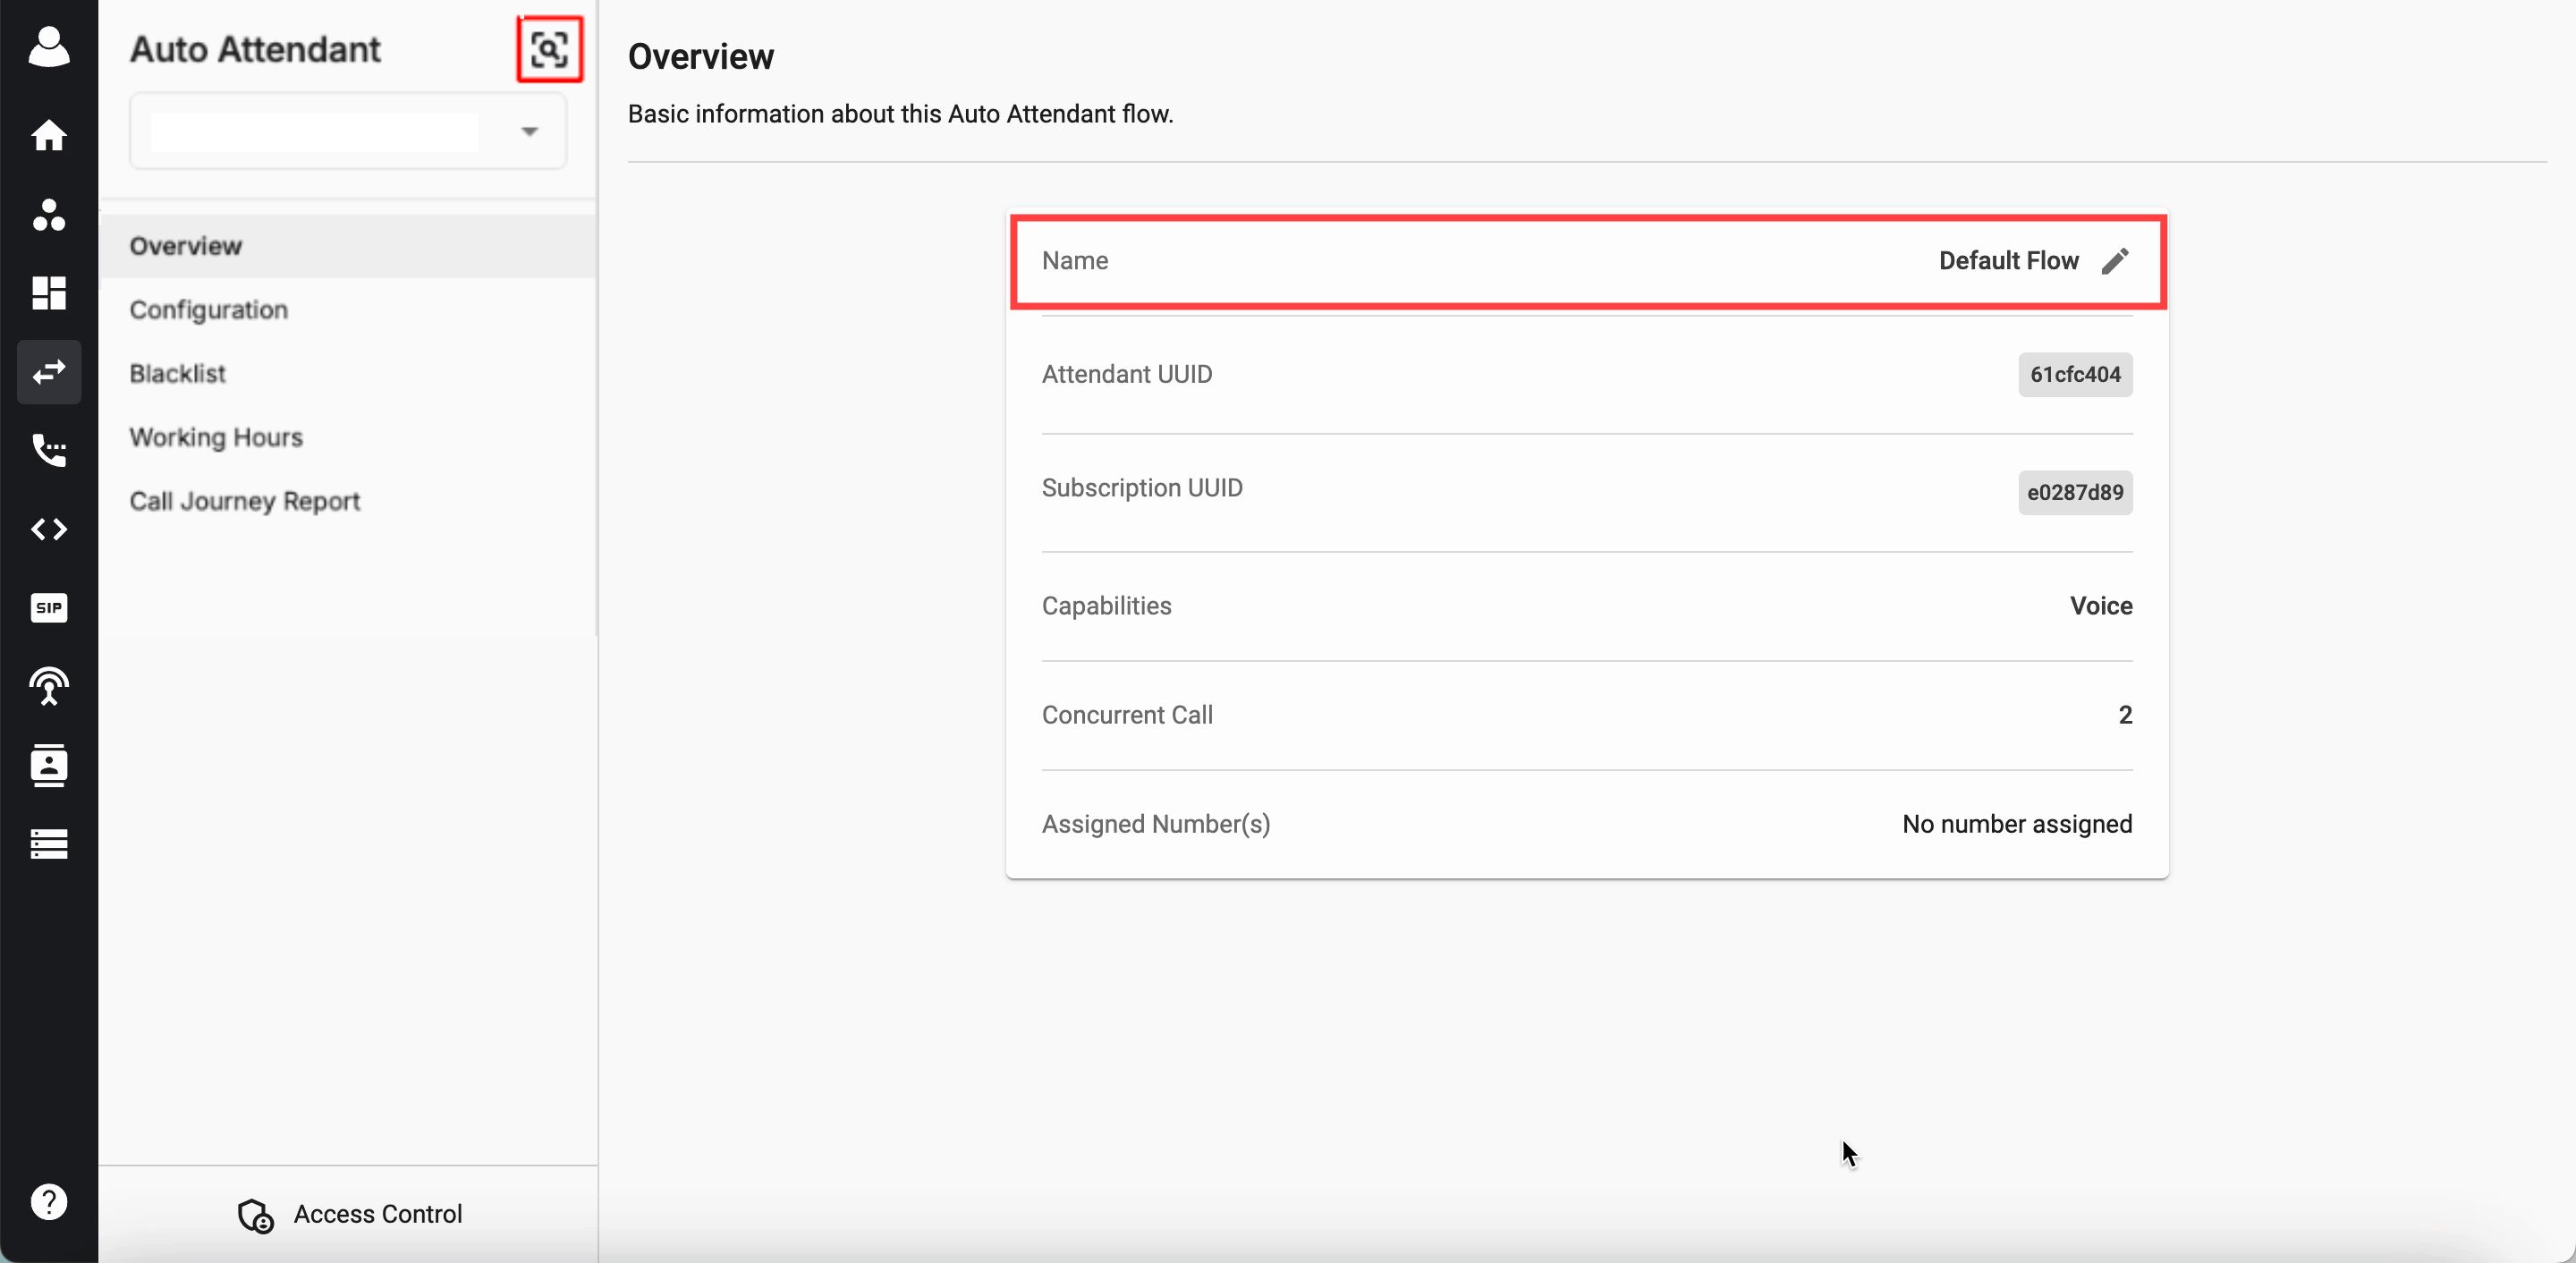Open the broadcast antenna icon

tap(49, 687)
